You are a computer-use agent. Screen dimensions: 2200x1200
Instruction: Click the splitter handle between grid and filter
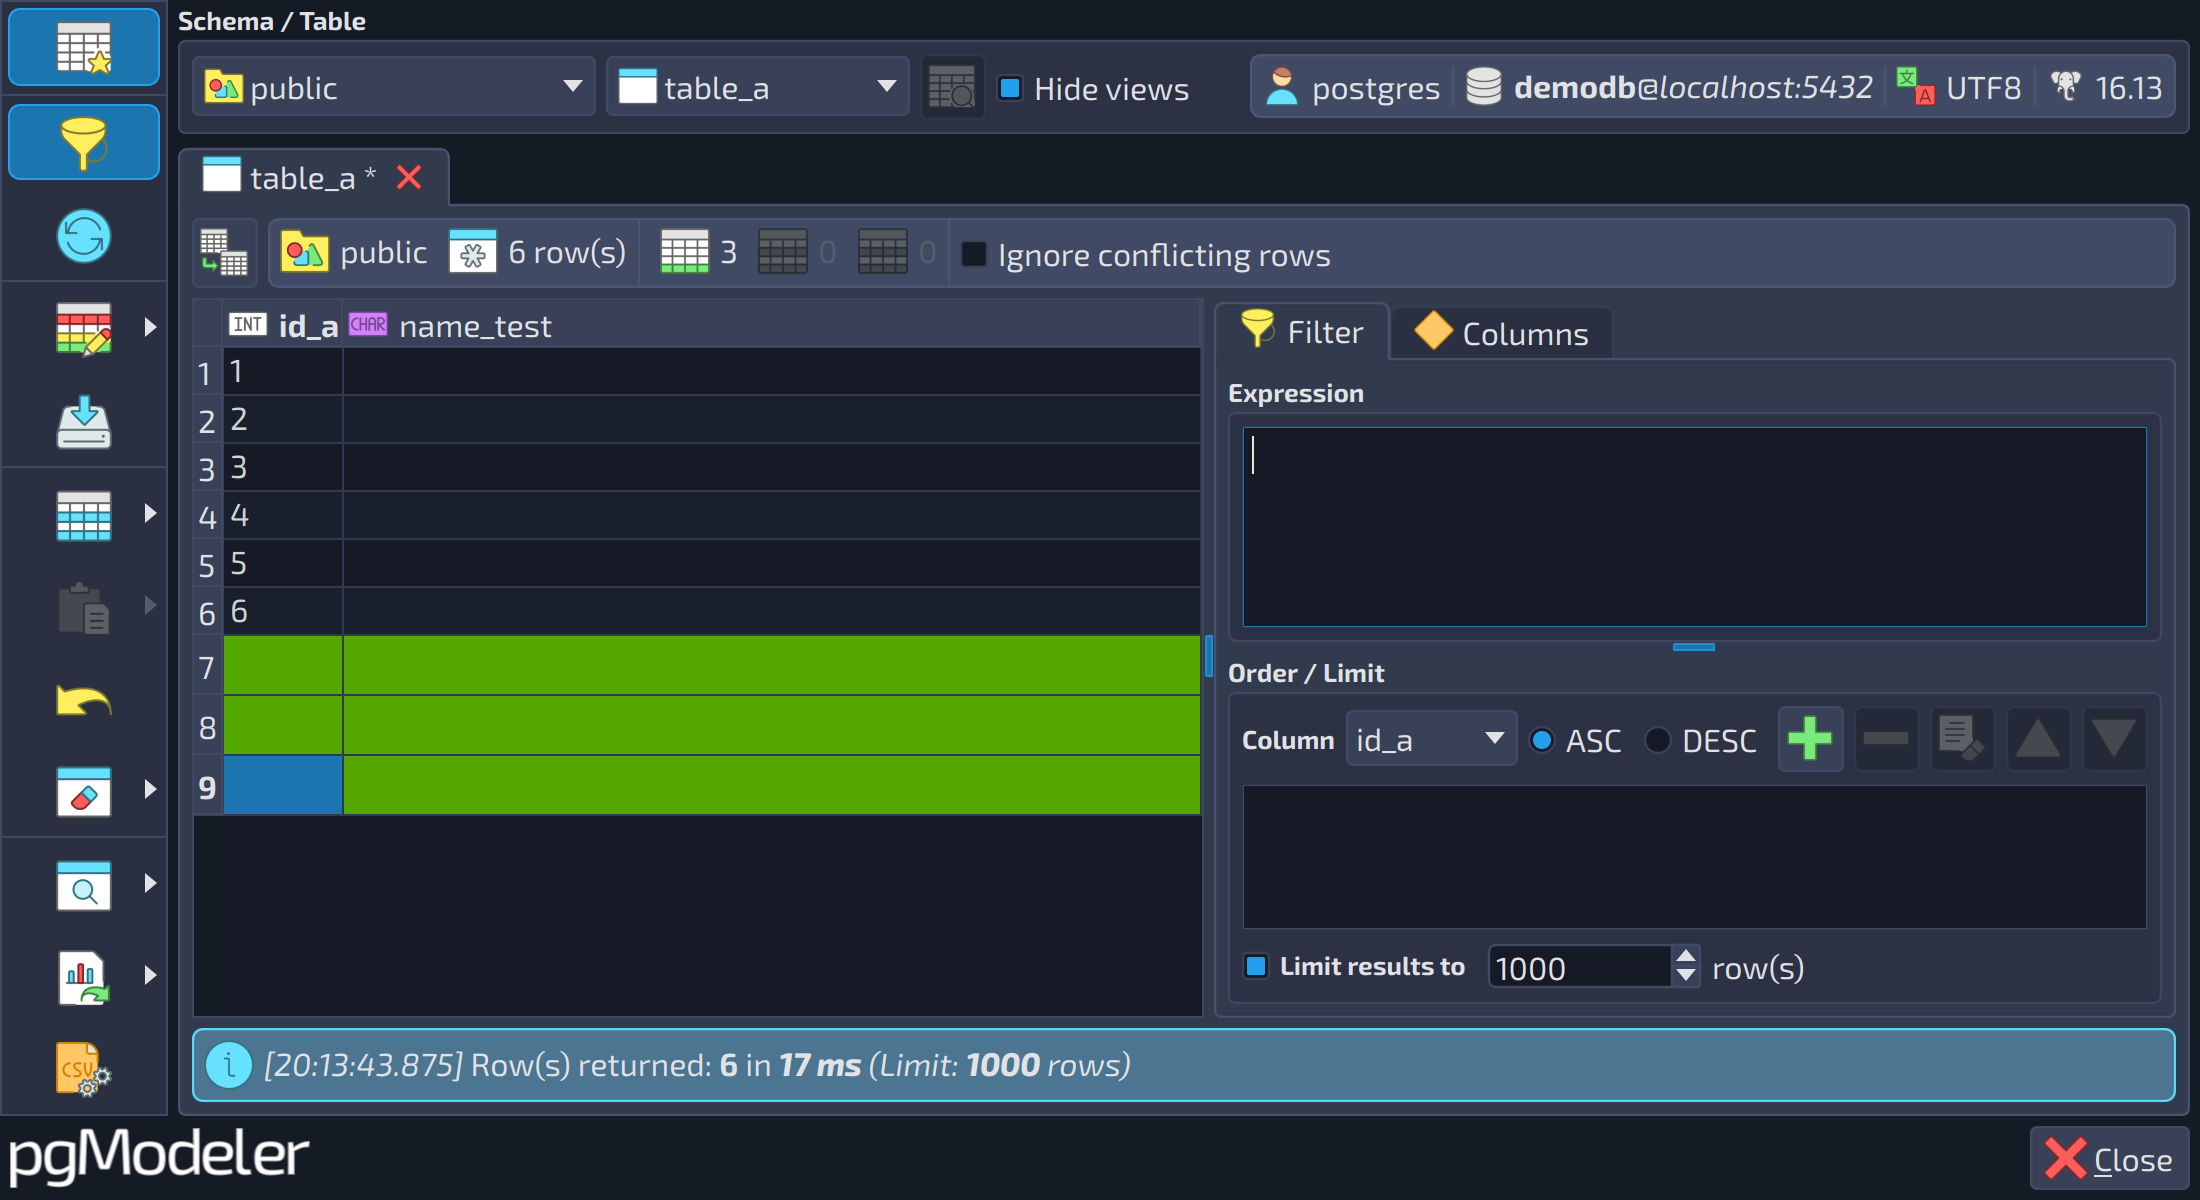(x=1209, y=656)
